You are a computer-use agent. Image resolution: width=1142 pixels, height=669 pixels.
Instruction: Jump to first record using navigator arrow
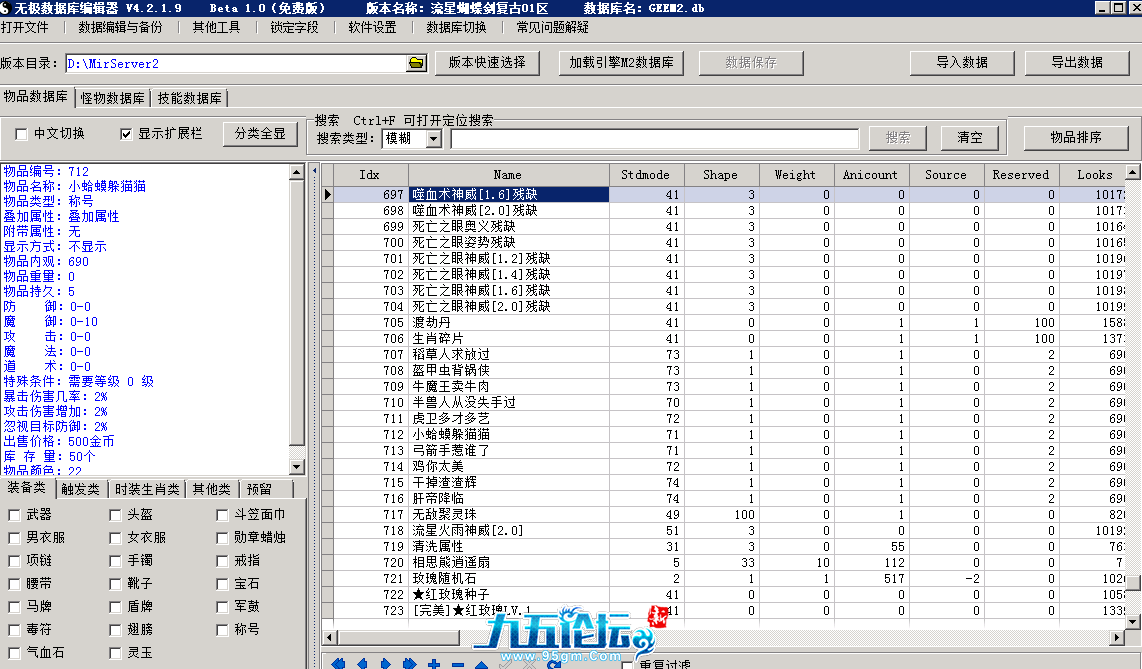pyautogui.click(x=337, y=663)
